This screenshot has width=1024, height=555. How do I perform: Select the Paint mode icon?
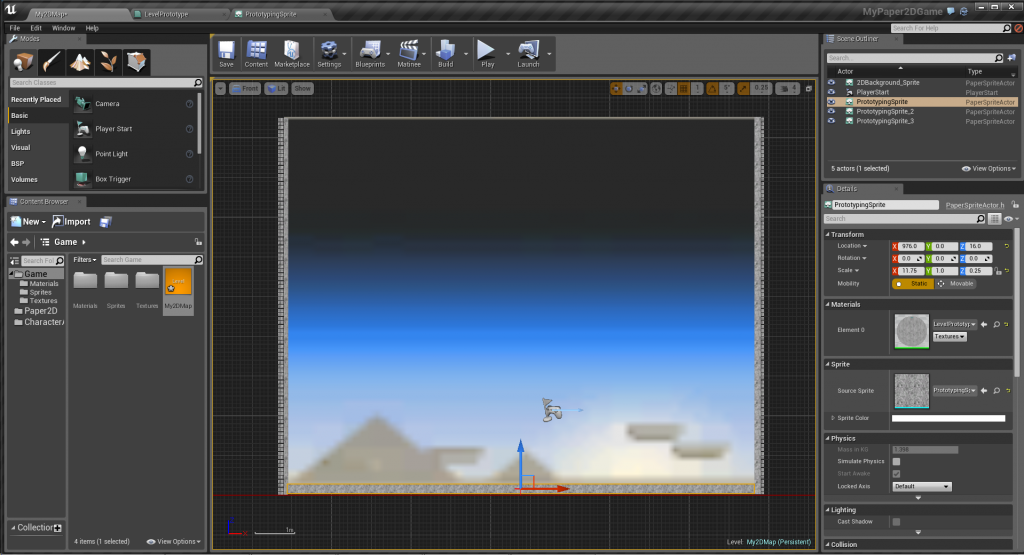(53, 62)
